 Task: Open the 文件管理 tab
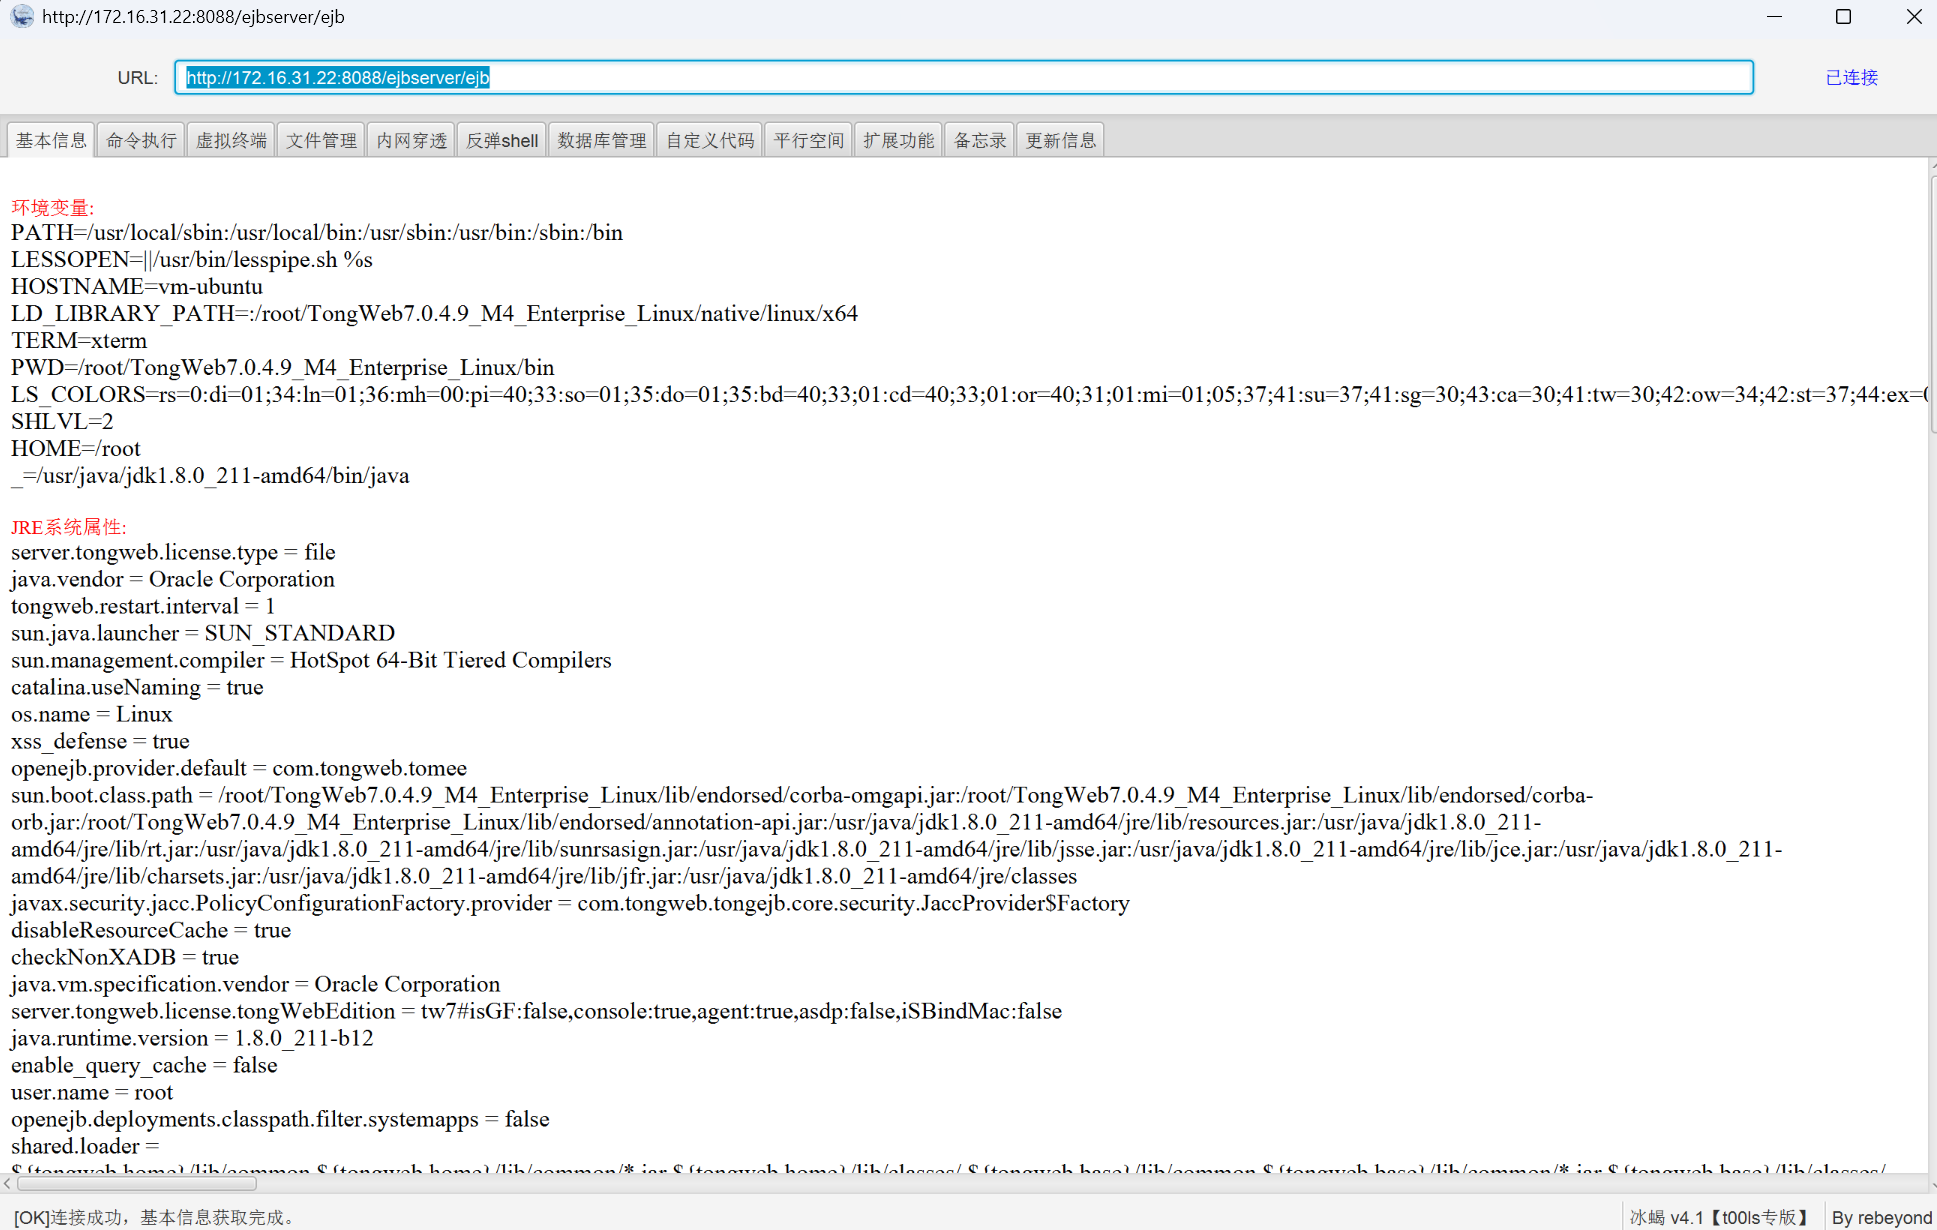click(321, 140)
